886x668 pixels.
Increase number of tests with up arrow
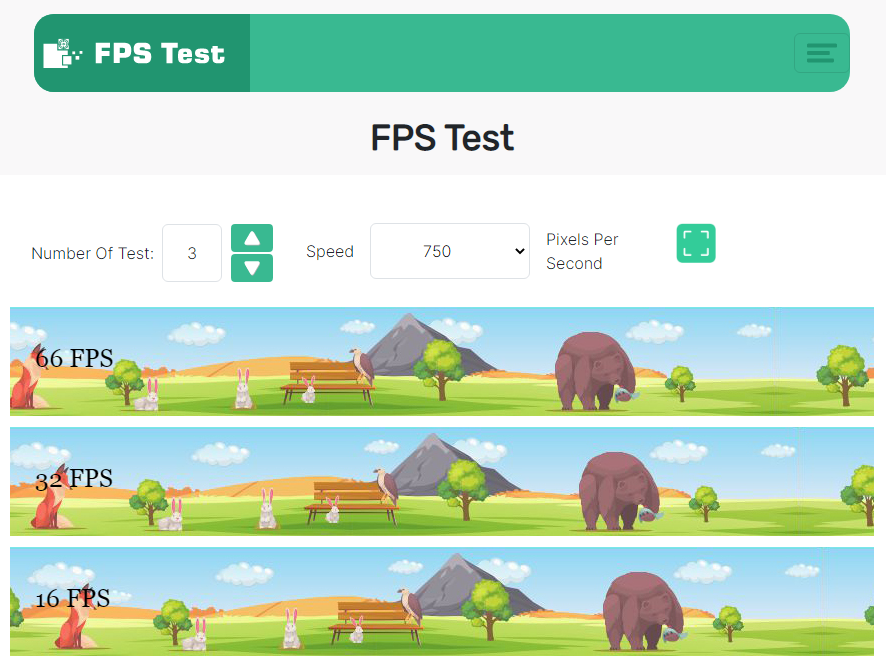point(252,238)
